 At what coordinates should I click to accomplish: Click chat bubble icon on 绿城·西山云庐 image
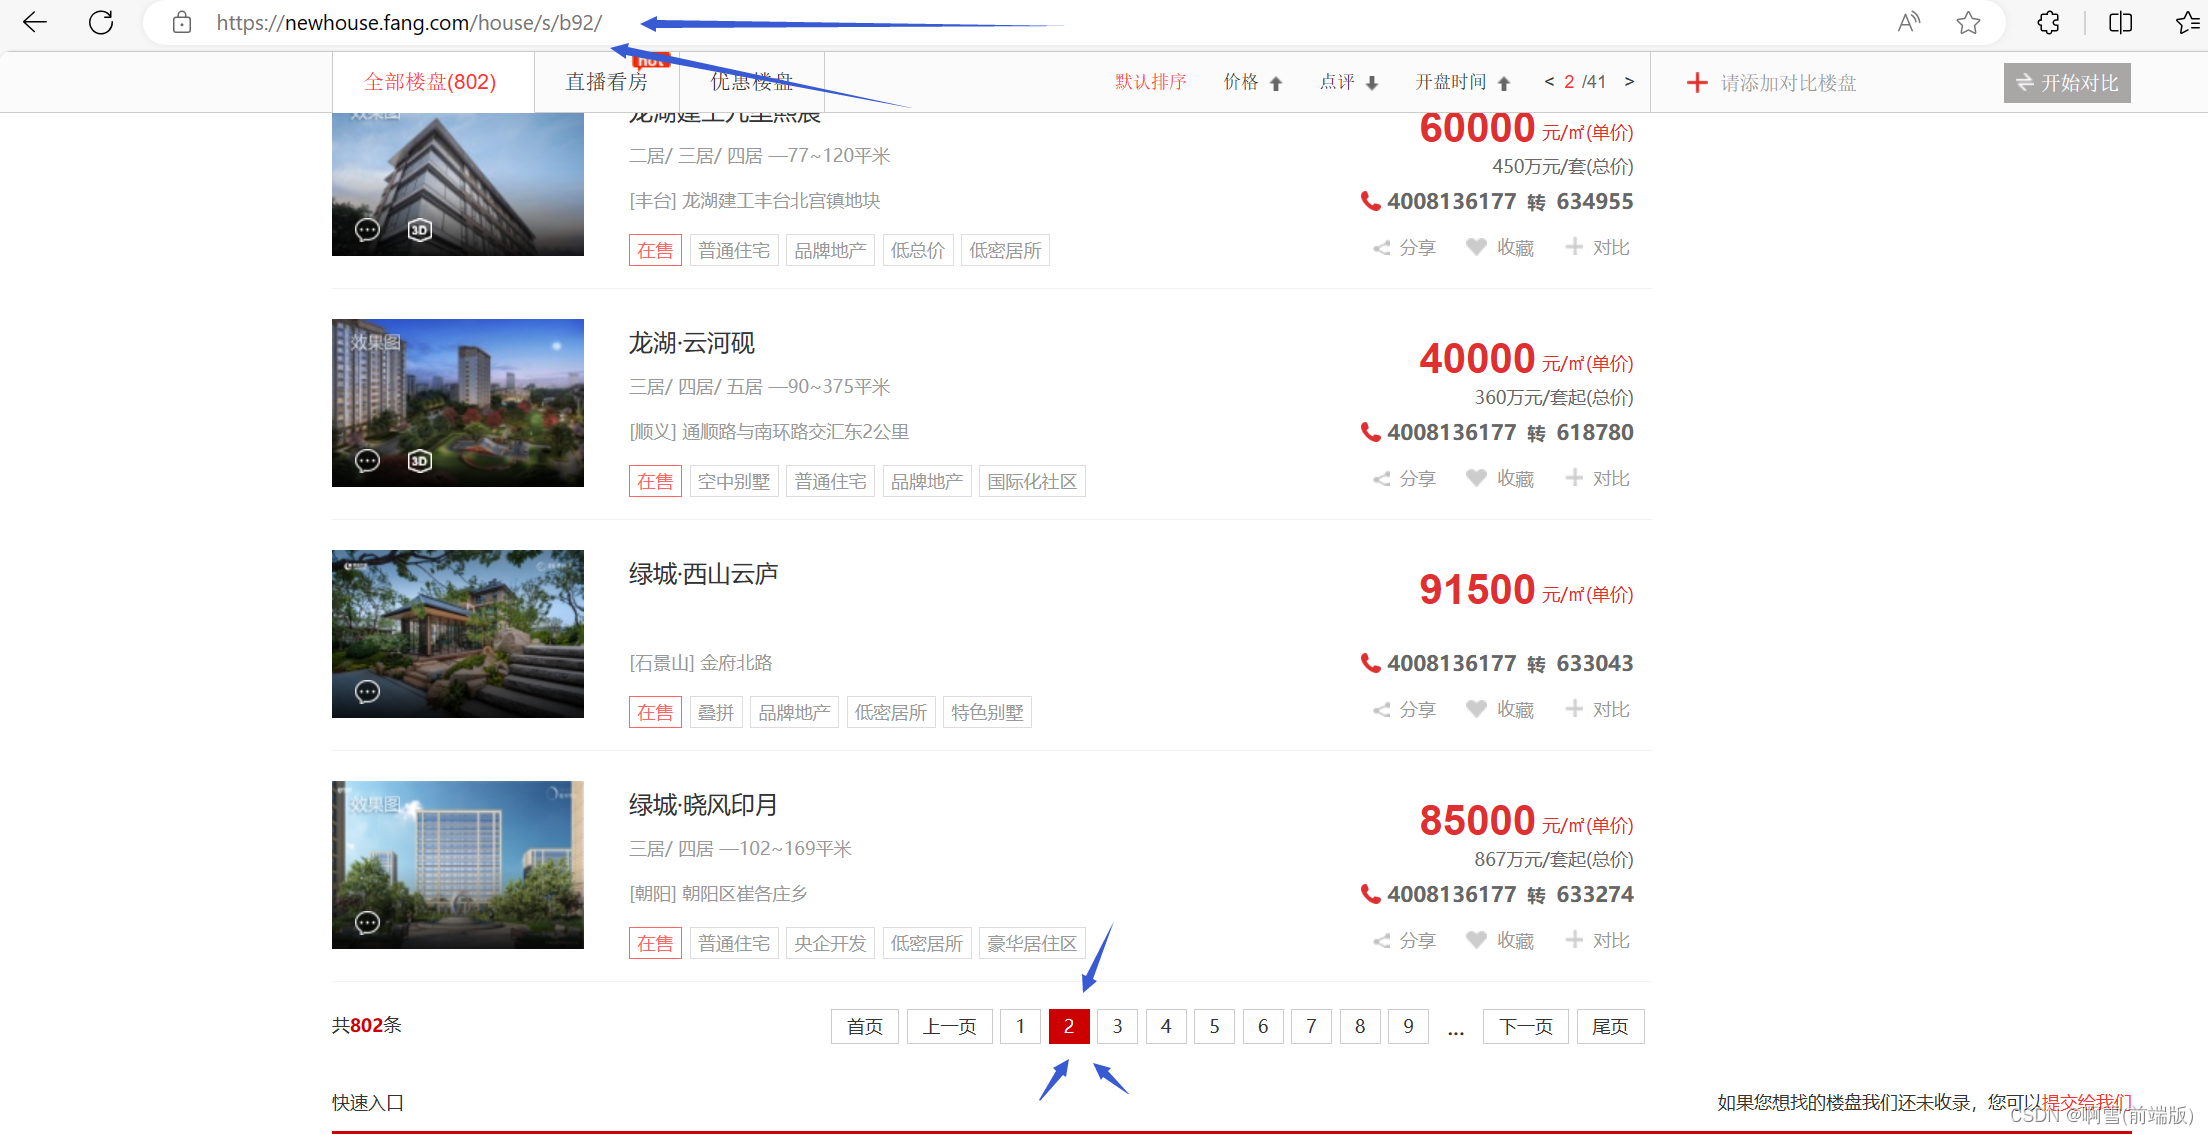pyautogui.click(x=367, y=691)
